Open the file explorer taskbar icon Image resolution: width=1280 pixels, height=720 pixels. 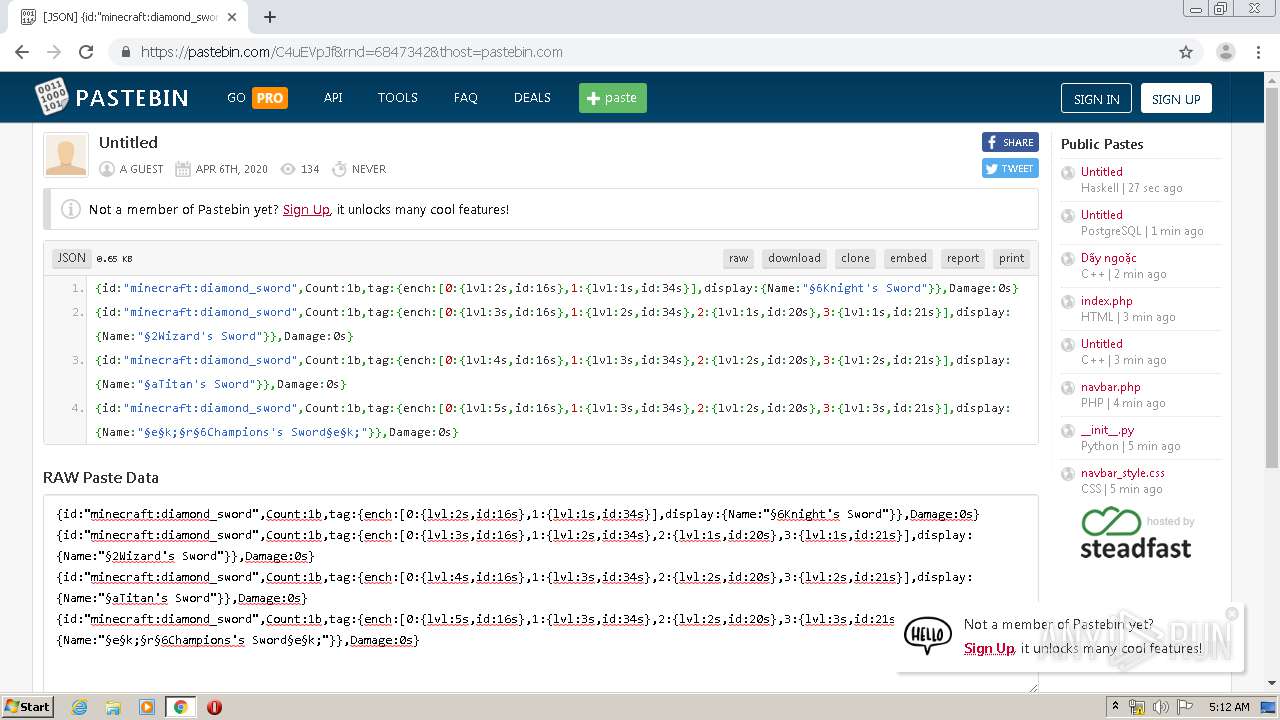[113, 707]
